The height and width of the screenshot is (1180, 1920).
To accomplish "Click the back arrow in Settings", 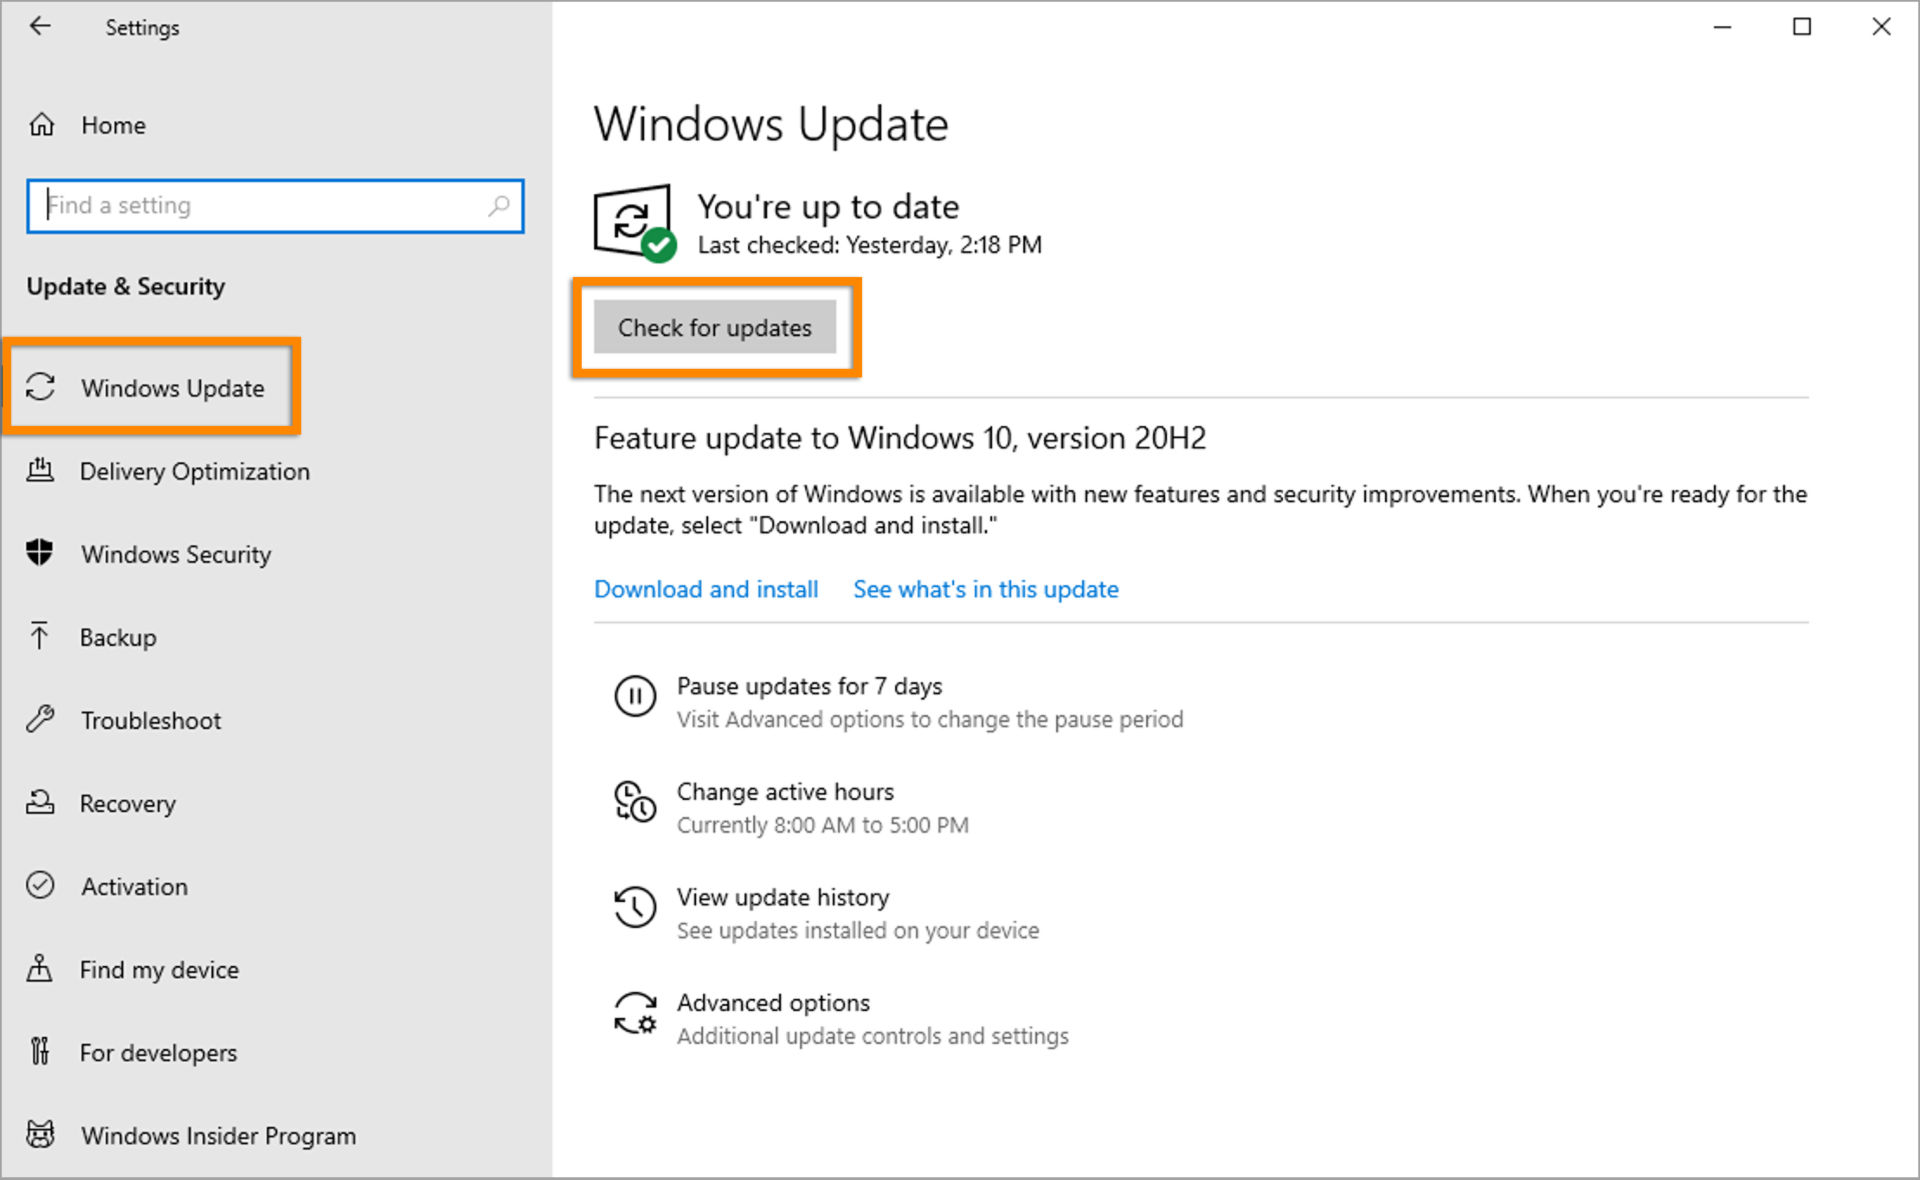I will tap(40, 27).
